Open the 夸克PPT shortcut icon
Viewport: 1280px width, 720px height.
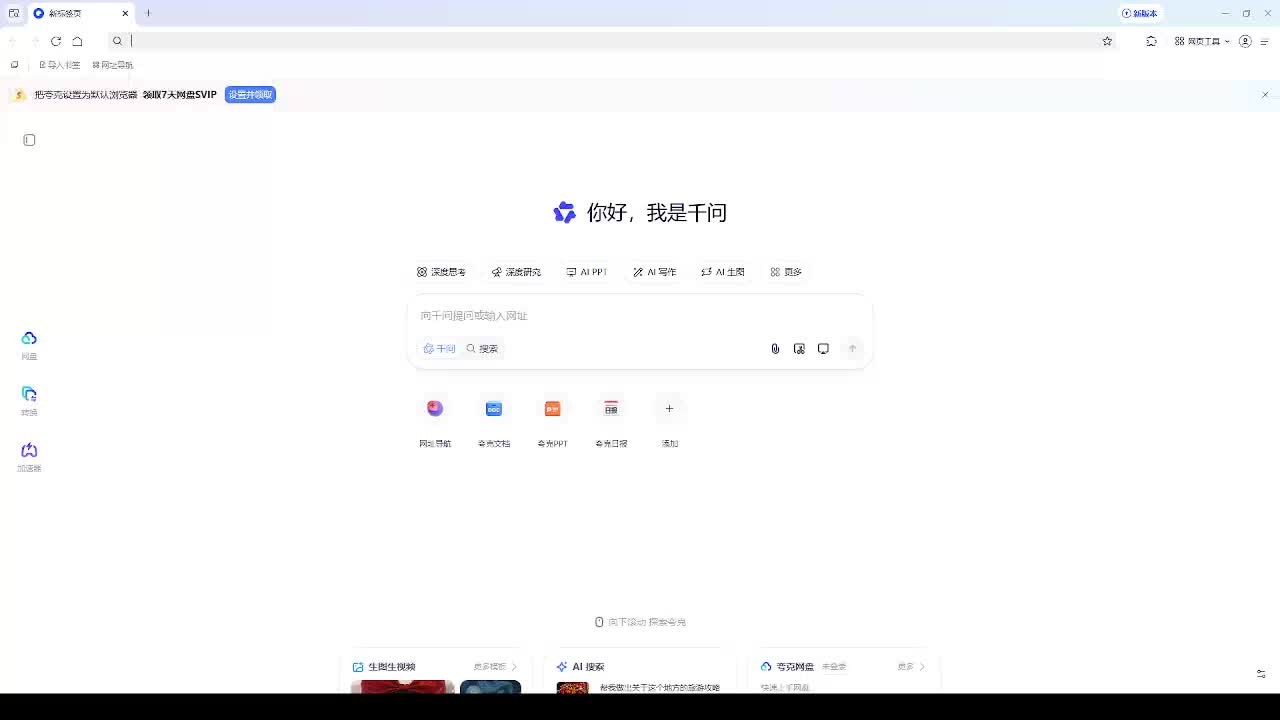pyautogui.click(x=552, y=409)
